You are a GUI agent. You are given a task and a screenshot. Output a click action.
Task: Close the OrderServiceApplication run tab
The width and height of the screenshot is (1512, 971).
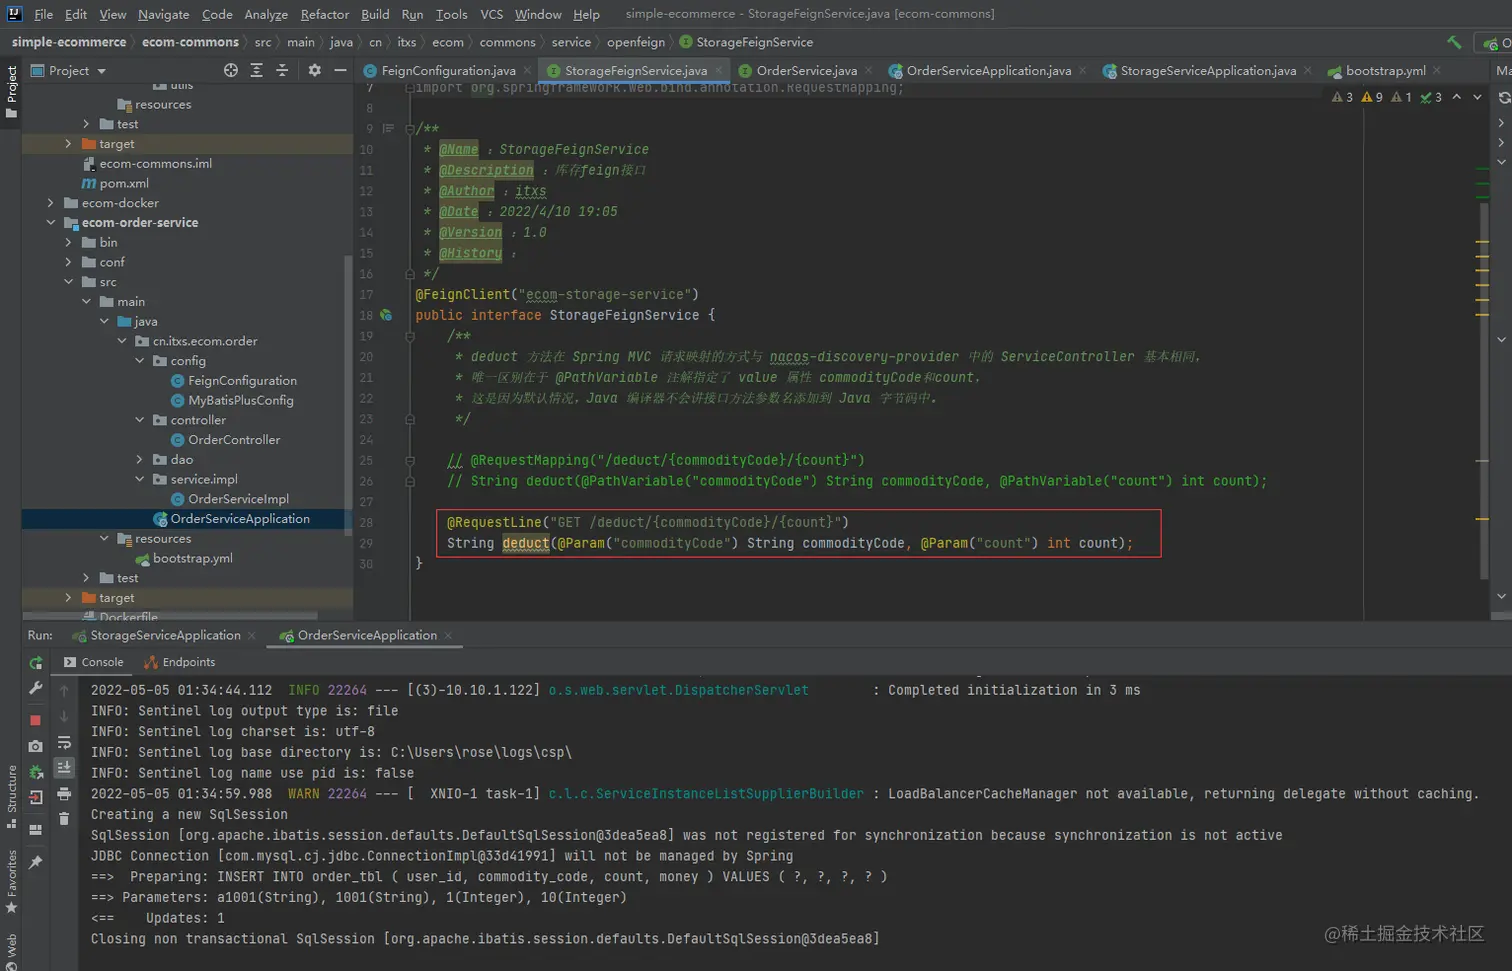point(448,635)
